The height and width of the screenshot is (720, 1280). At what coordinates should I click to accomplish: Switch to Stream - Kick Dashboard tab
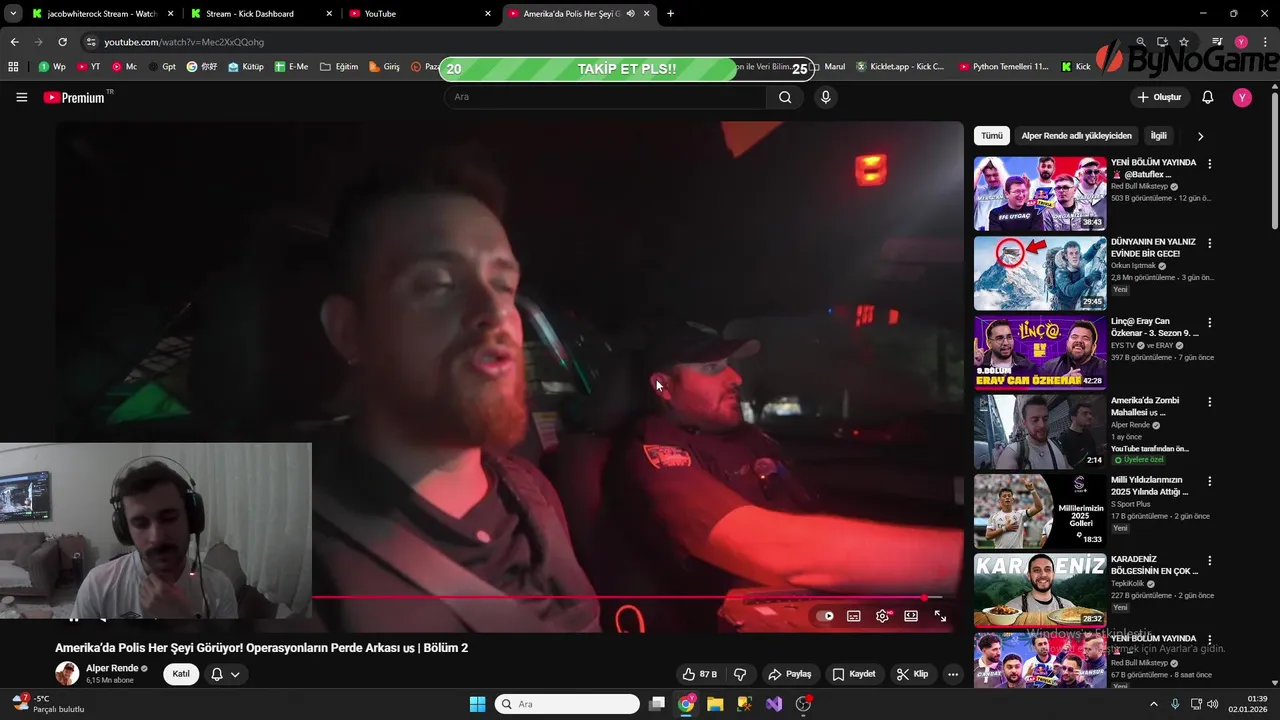pos(261,14)
